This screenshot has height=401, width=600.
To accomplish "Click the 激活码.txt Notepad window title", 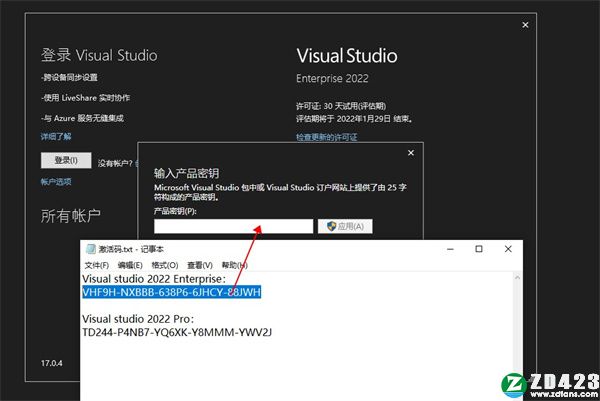I will pos(131,249).
